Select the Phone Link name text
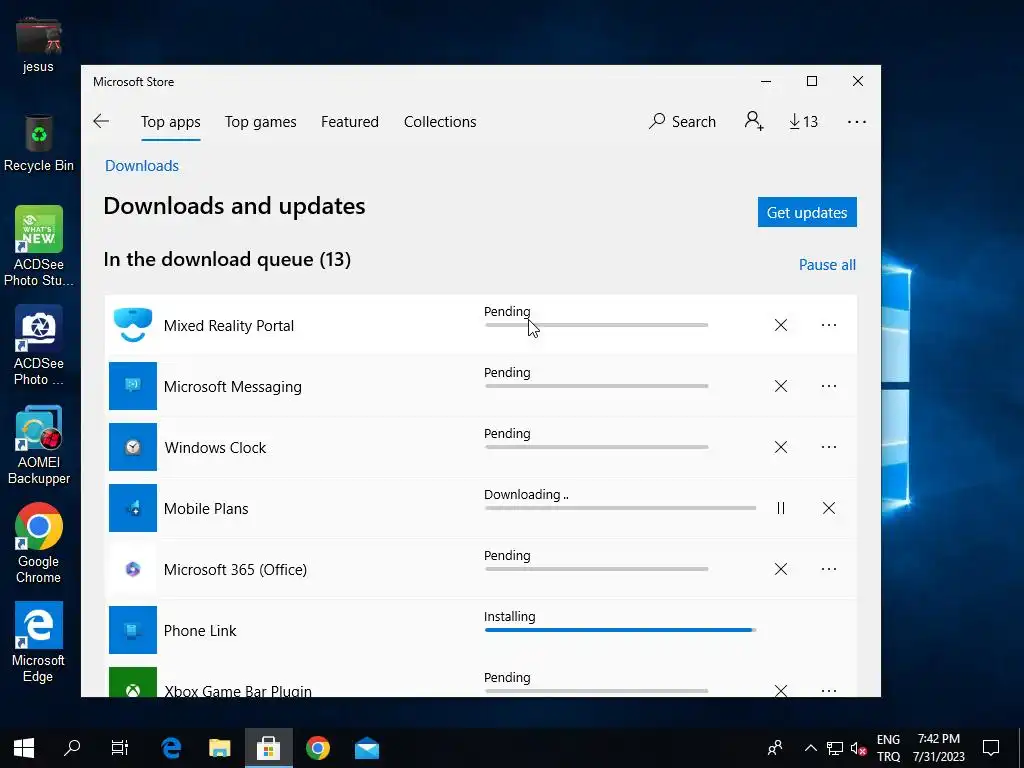This screenshot has width=1024, height=768. click(x=200, y=630)
